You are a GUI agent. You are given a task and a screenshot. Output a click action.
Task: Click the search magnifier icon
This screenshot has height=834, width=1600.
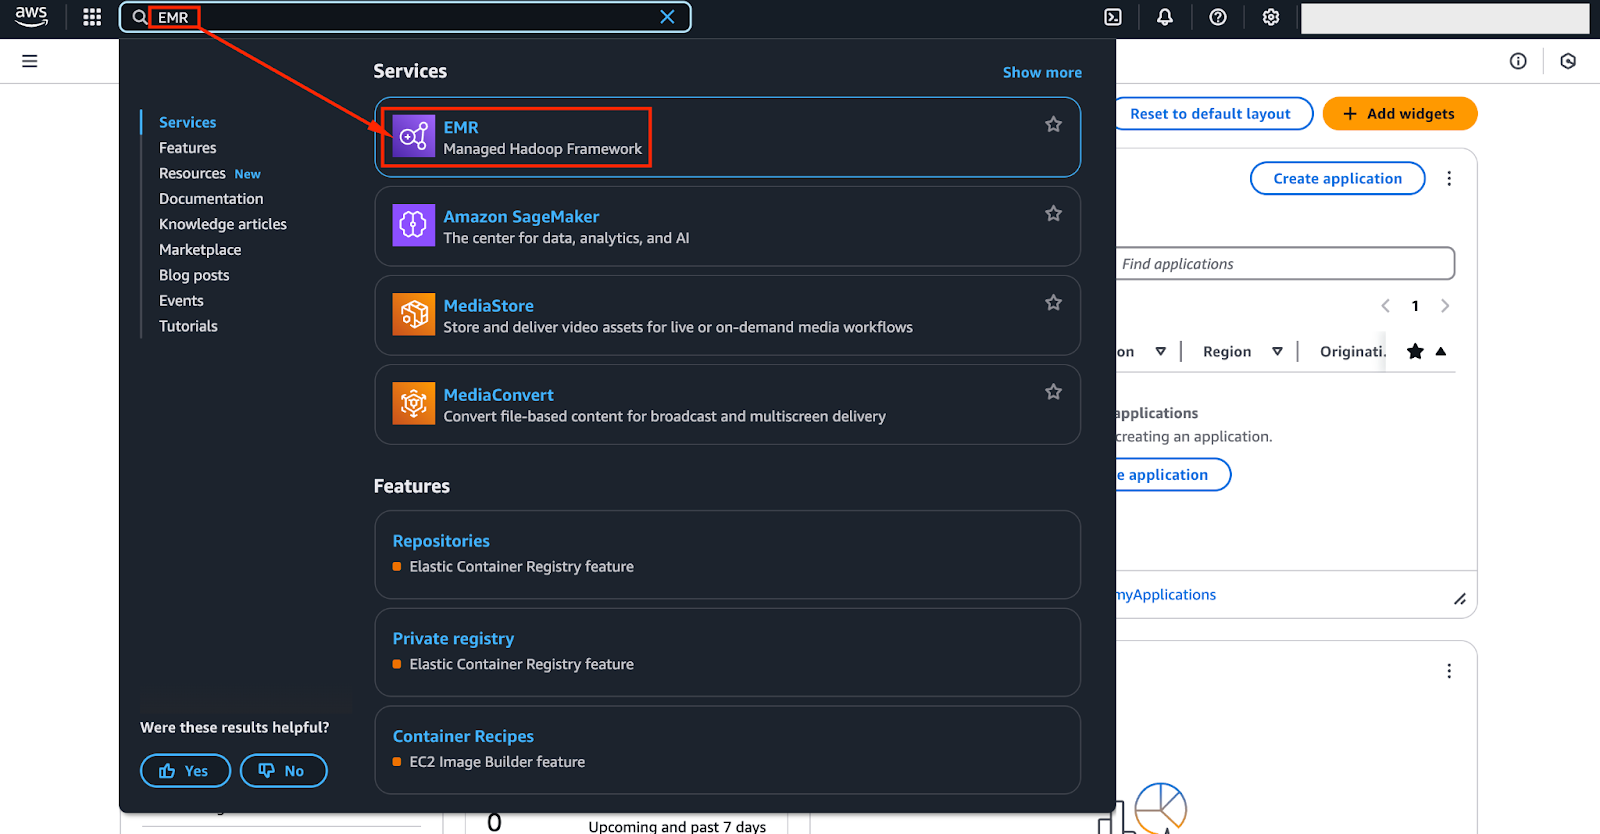pyautogui.click(x=140, y=17)
